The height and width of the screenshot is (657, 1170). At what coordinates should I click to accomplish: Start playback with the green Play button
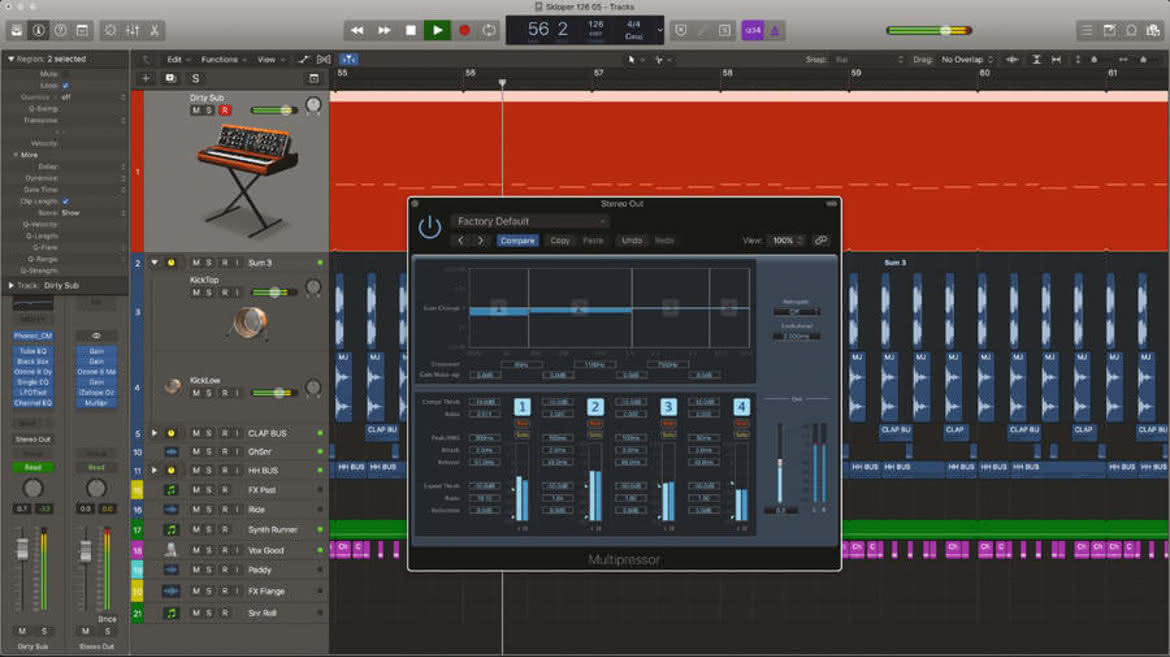[x=437, y=31]
